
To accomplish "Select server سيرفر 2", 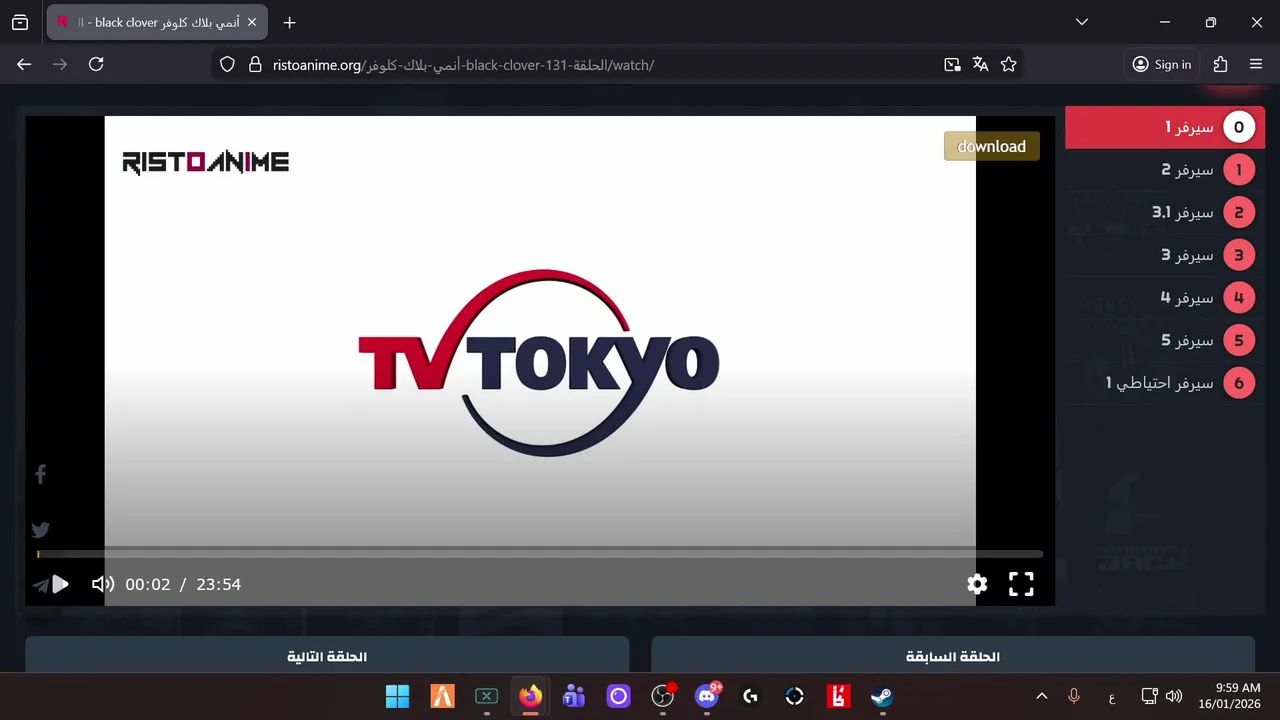I will click(x=1165, y=170).
